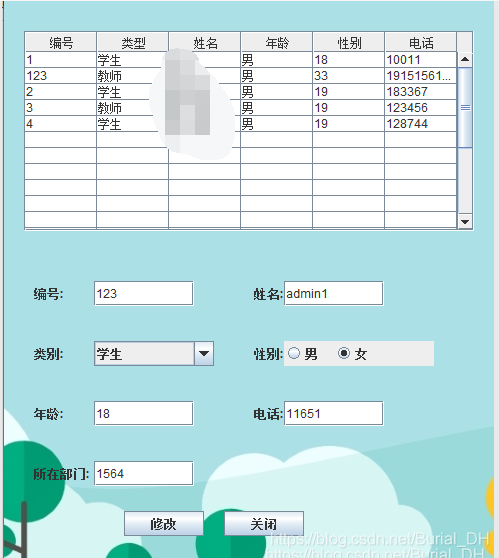The image size is (499, 558).
Task: Select 教师 cell in row 123
Action: pyautogui.click(x=133, y=76)
